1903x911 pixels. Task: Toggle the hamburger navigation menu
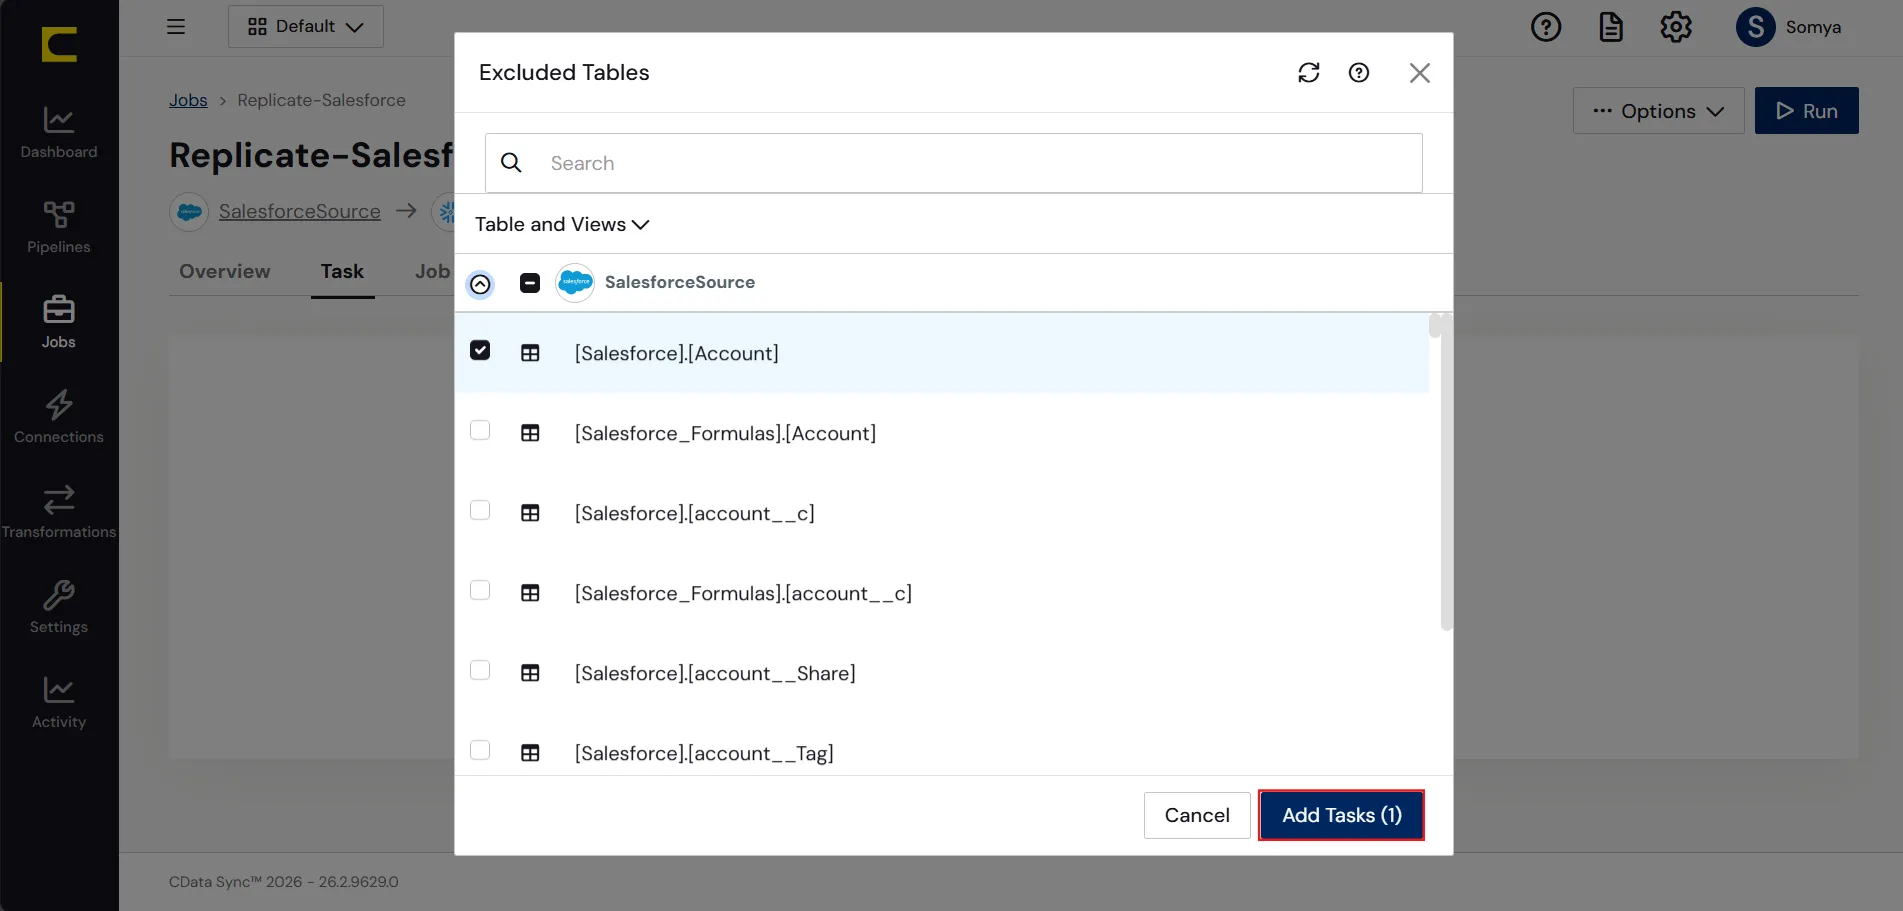pos(176,27)
